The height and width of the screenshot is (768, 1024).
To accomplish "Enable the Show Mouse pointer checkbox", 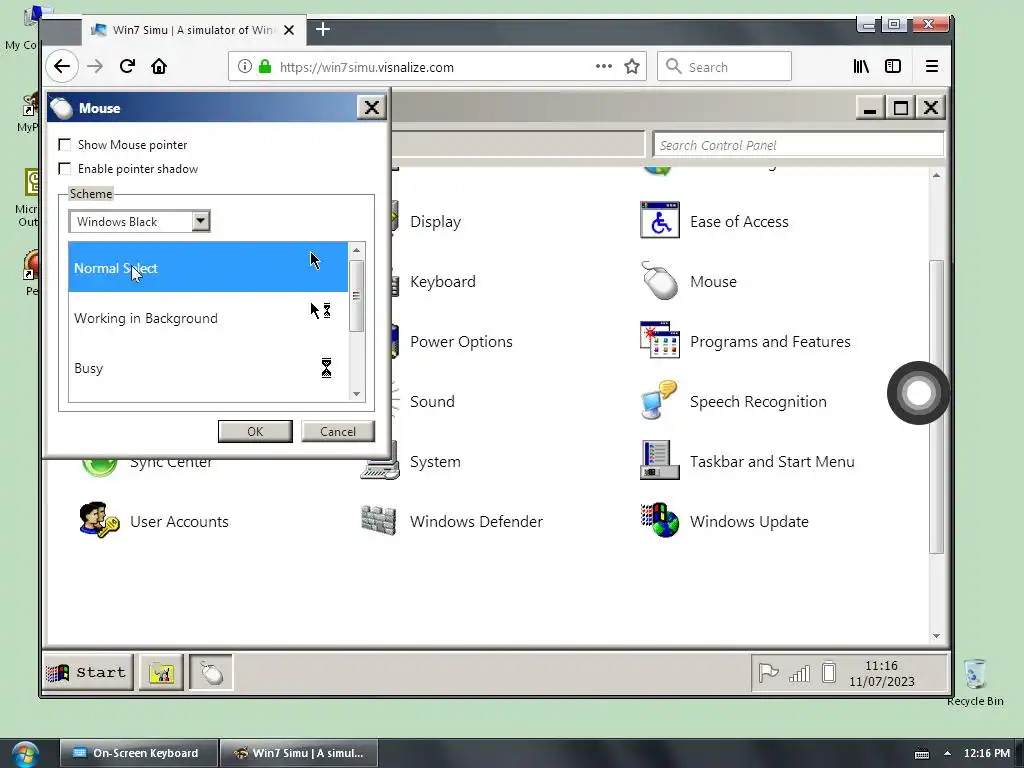I will [65, 144].
